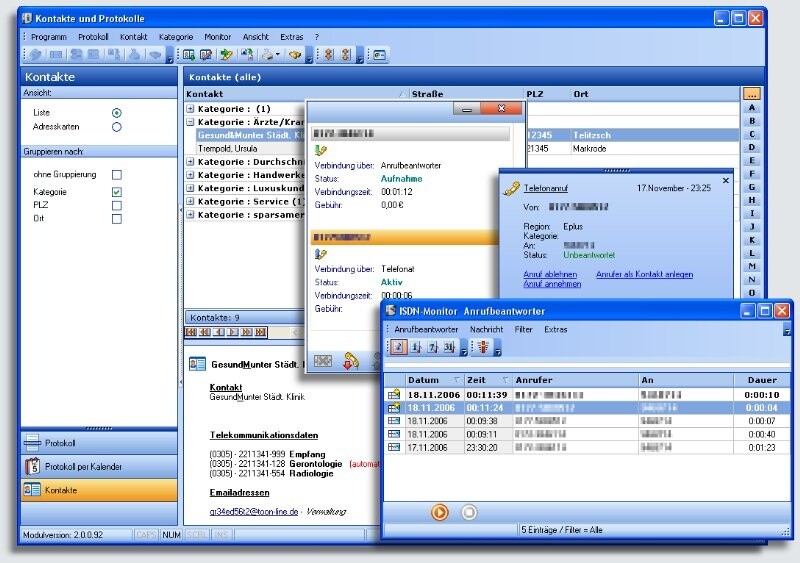Select ISDN-Monitor filter icon '2'
Screen dimensions: 800x563
click(398, 348)
